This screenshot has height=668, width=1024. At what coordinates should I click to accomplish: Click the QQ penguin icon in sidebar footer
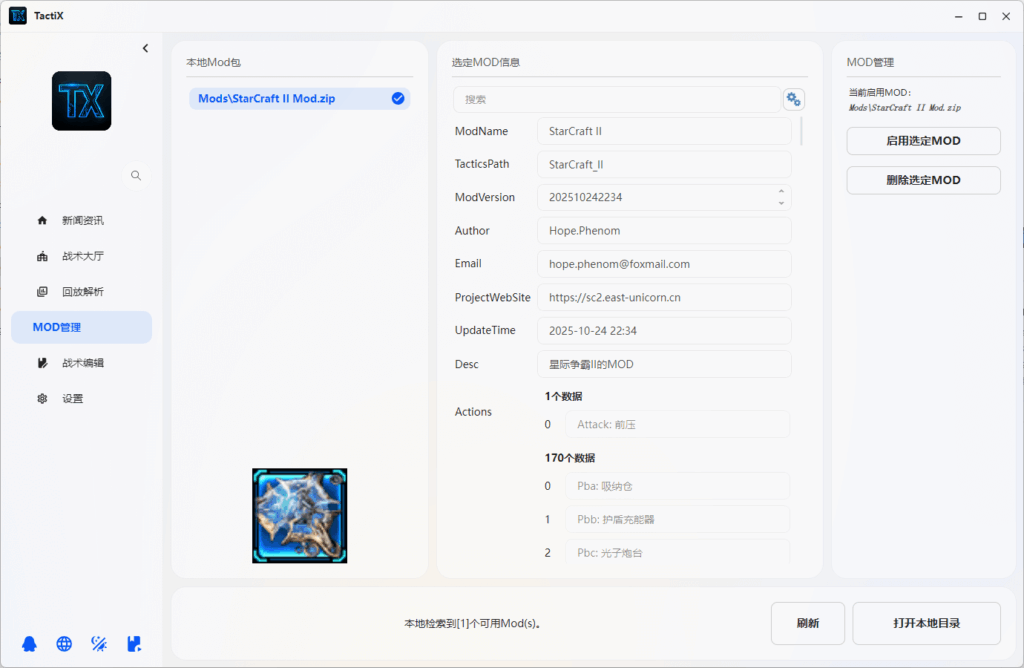click(30, 644)
